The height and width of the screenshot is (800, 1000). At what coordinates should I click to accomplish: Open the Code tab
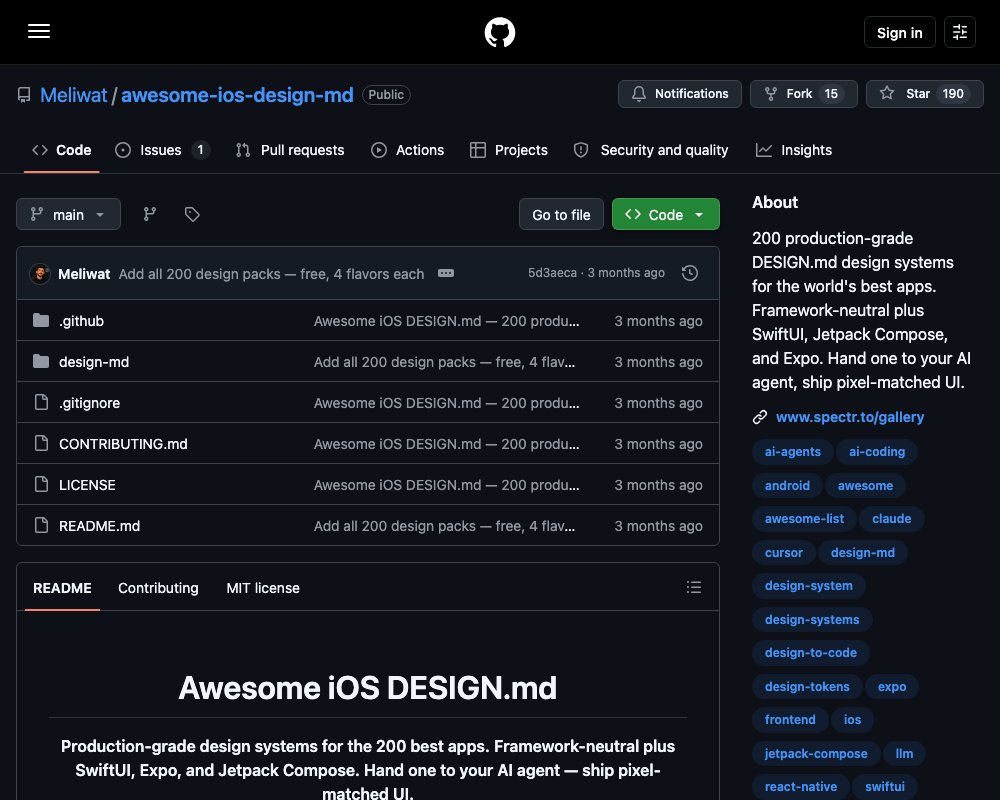coord(62,150)
